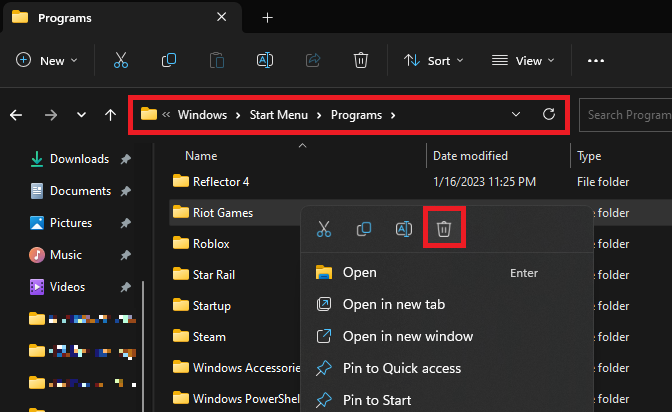
Task: Click the toolbar Rename icon
Action: click(x=265, y=60)
